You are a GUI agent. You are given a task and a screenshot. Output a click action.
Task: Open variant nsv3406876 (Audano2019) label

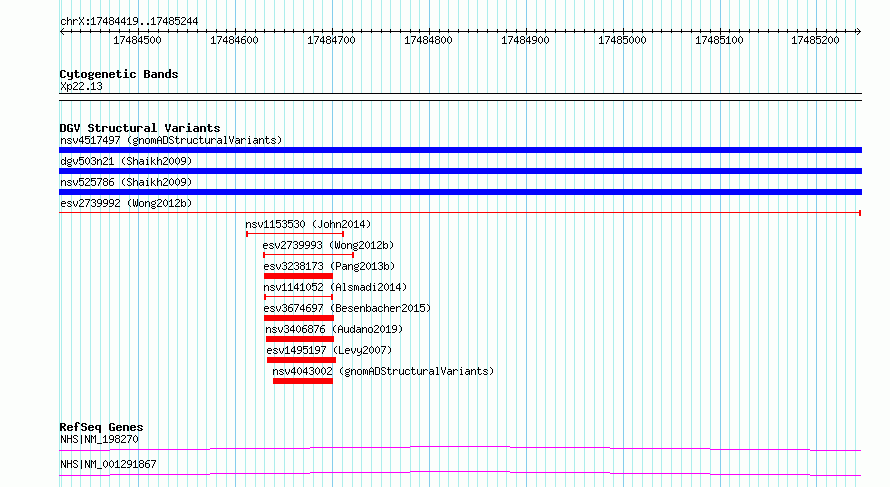[334, 329]
